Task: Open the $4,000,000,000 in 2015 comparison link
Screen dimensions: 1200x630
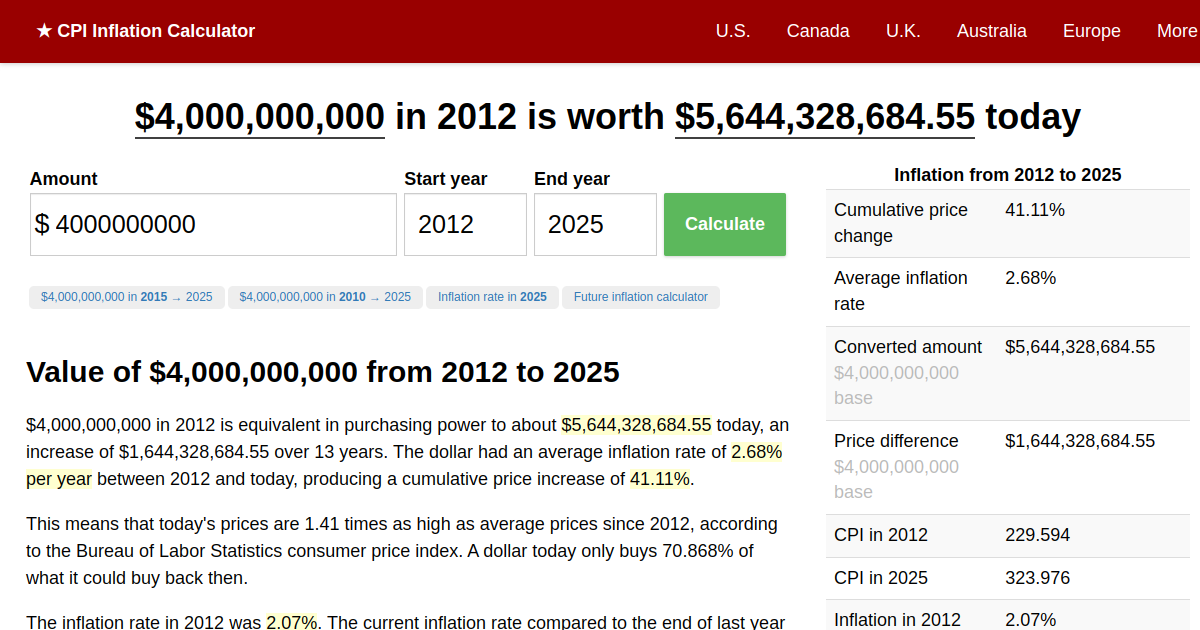Action: [x=126, y=297]
